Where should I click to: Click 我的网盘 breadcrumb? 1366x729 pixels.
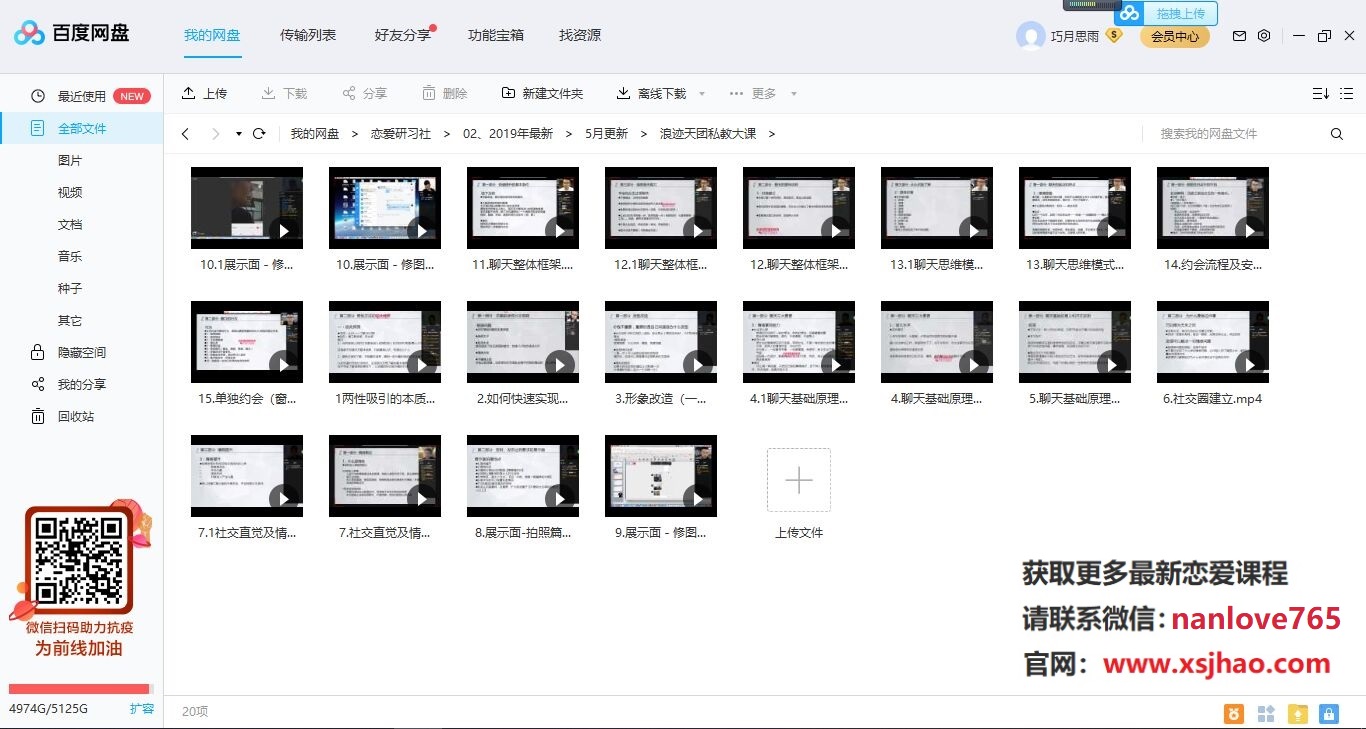(315, 134)
